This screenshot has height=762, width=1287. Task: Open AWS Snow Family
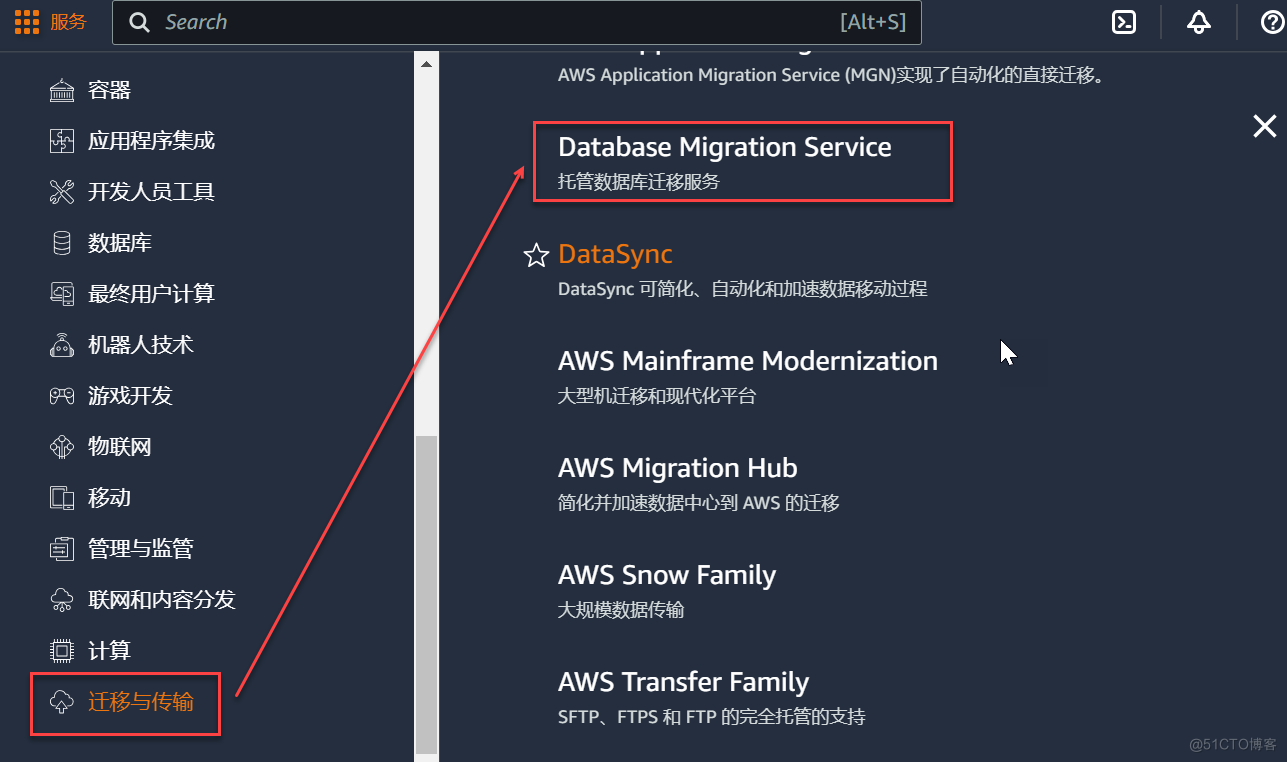tap(667, 575)
